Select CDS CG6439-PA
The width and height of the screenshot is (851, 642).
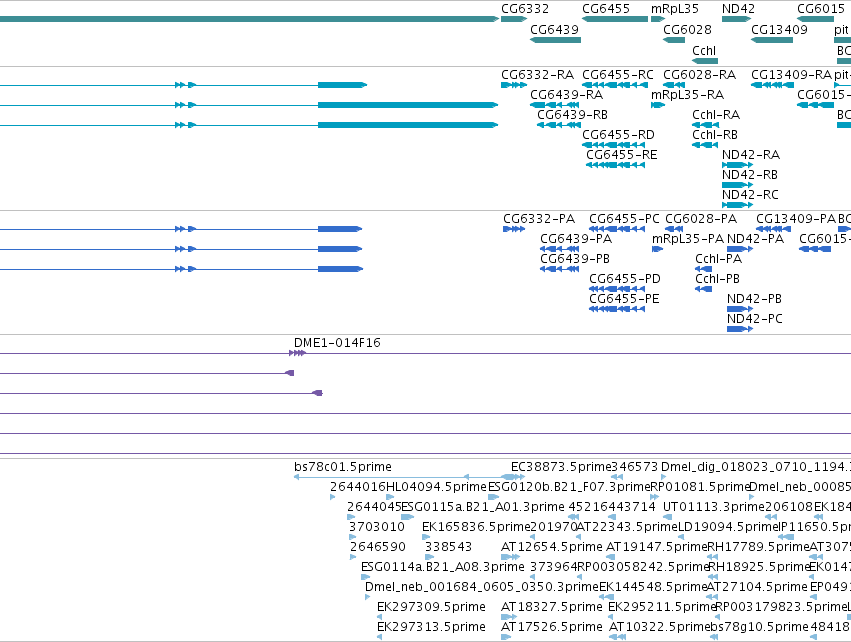pos(560,249)
